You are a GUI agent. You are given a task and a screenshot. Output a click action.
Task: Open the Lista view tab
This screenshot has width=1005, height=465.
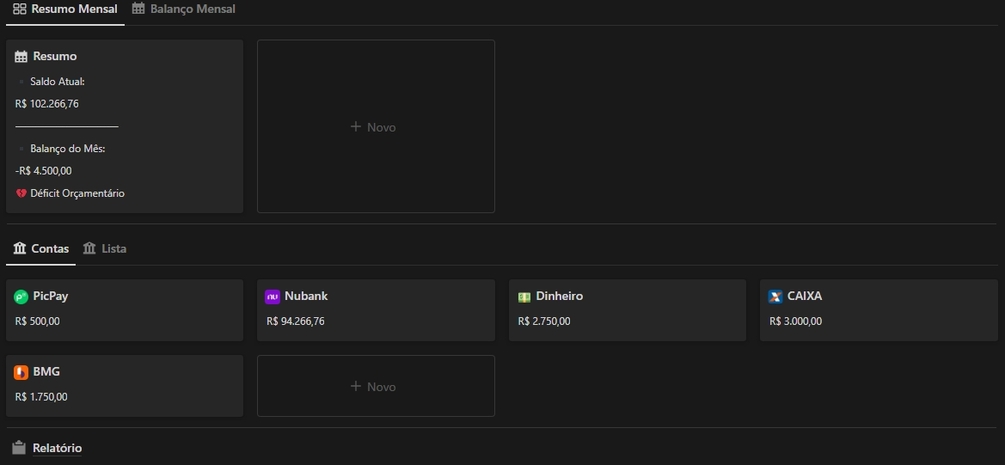click(x=105, y=248)
